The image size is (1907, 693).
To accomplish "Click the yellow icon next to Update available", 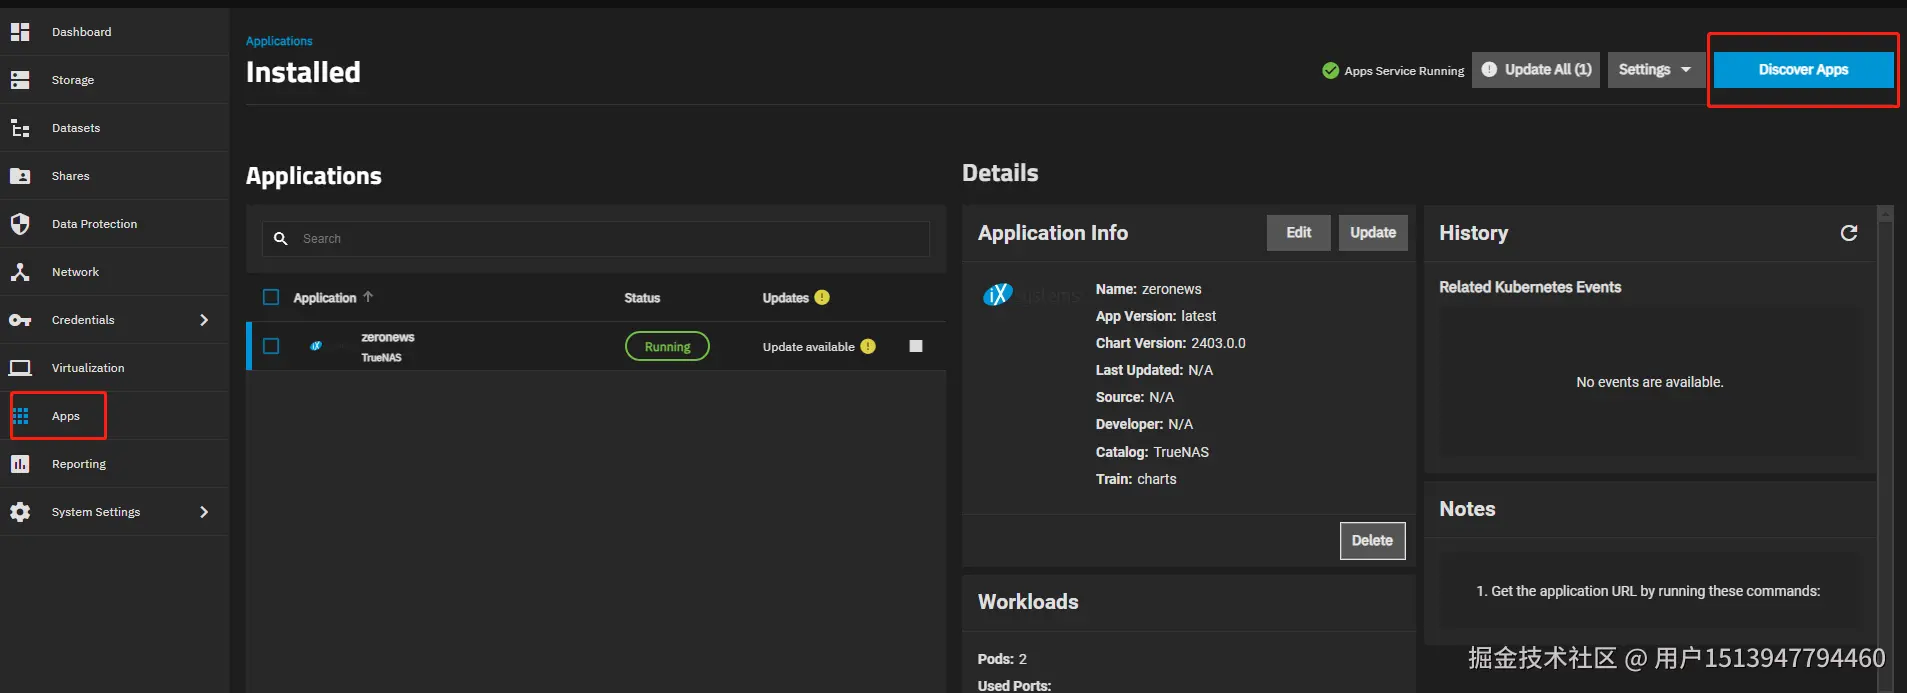I will [868, 346].
